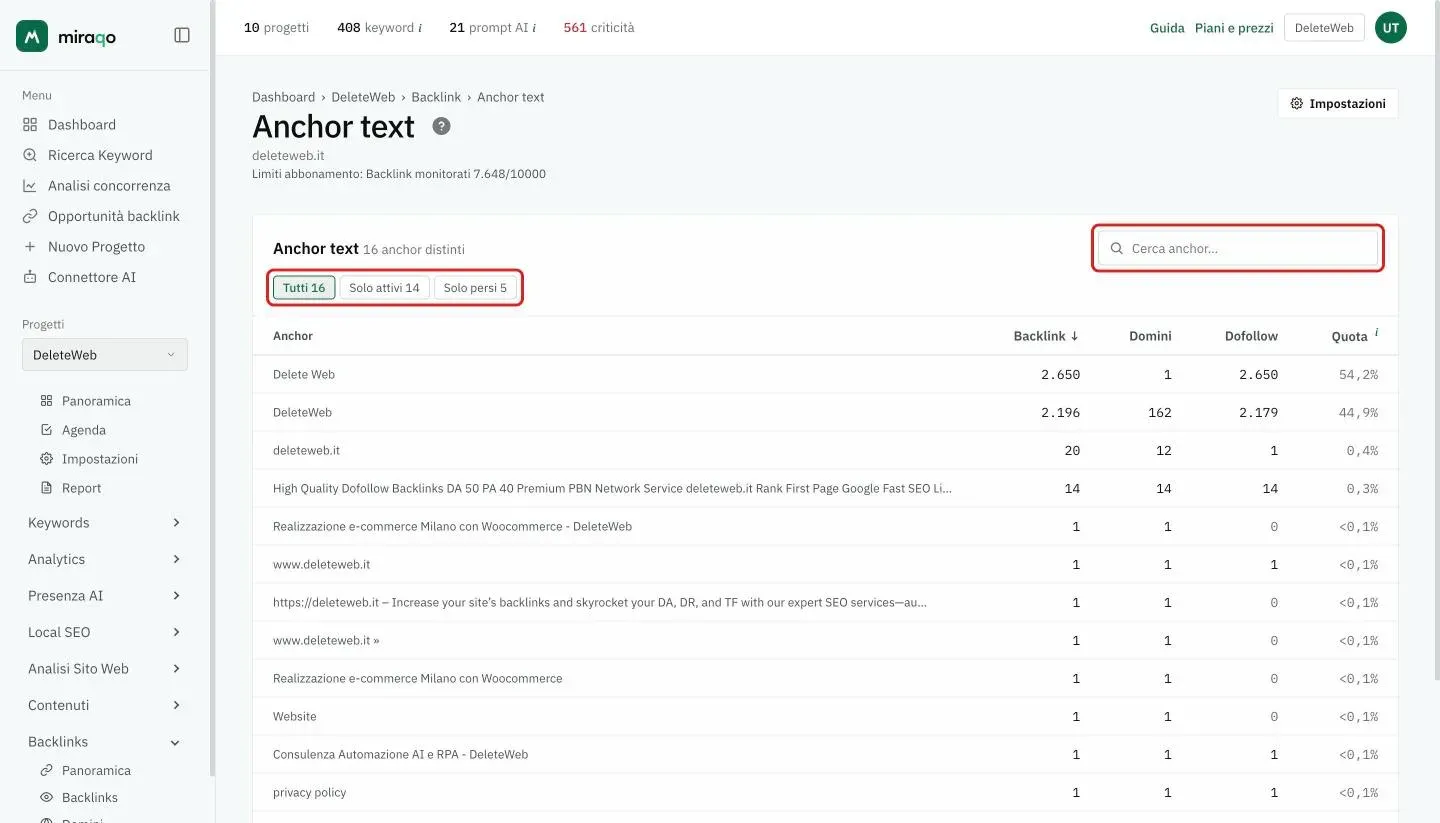
Task: Click the eye icon beside Backlinks
Action: (x=46, y=797)
